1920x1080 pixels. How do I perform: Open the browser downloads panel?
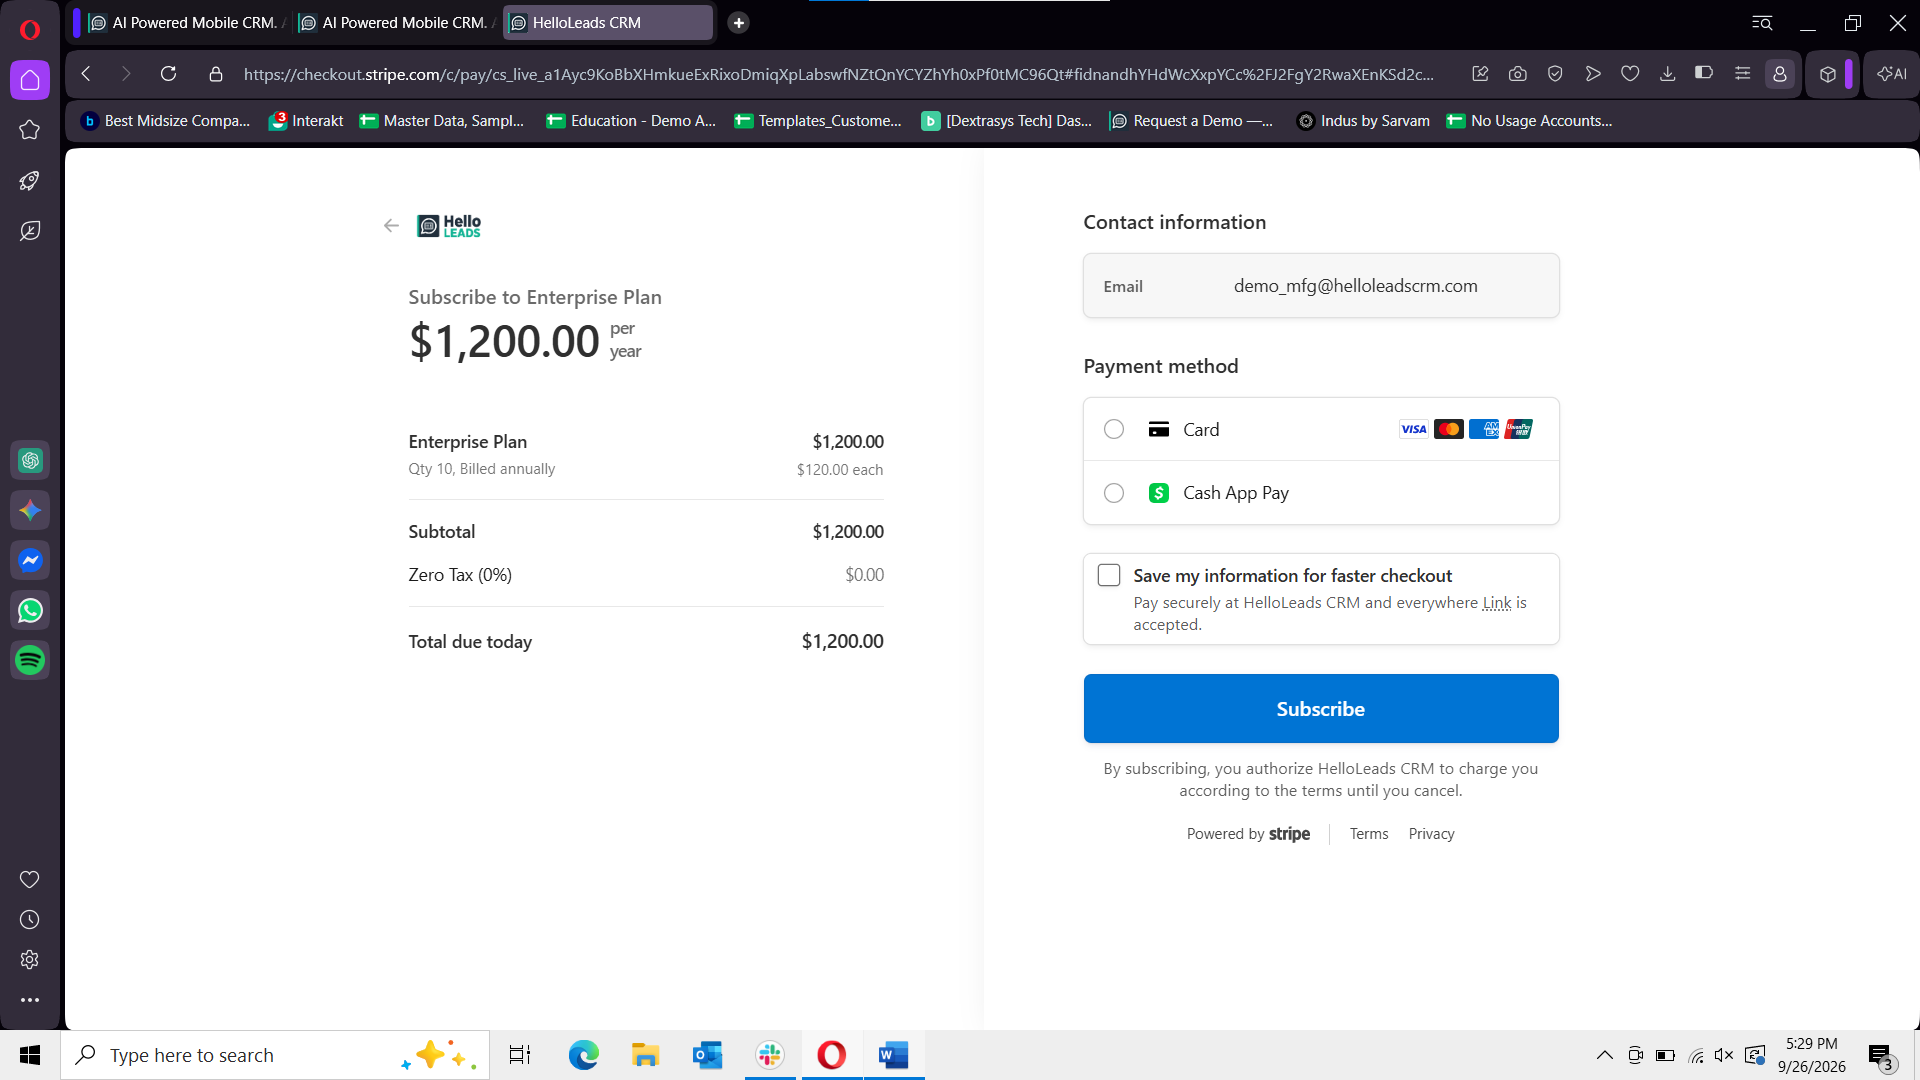1668,74
